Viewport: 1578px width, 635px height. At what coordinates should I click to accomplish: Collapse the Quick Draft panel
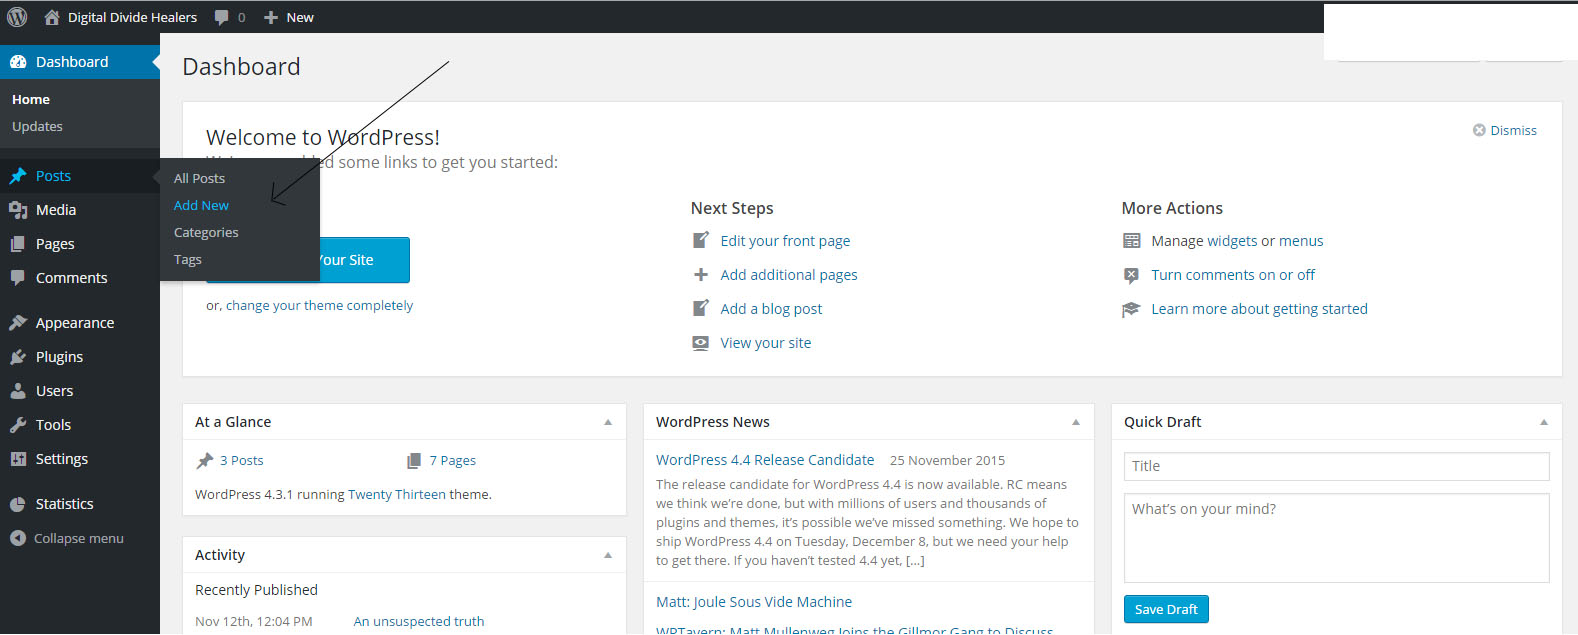pos(1544,422)
